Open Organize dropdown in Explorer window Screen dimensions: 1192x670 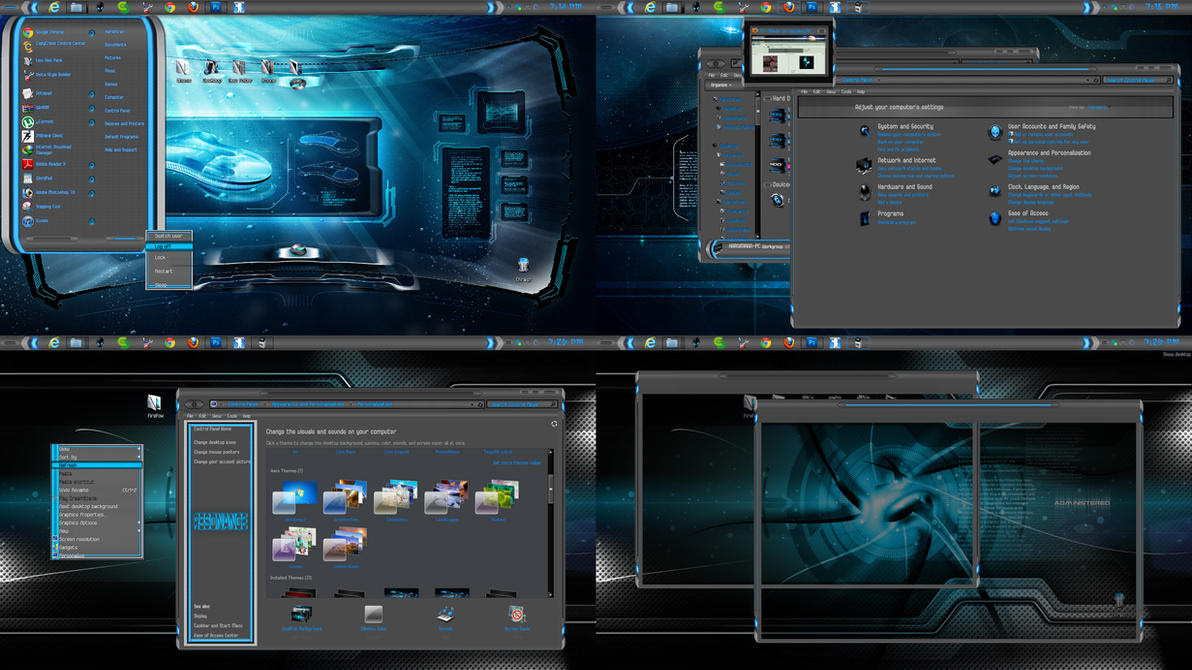pos(719,85)
